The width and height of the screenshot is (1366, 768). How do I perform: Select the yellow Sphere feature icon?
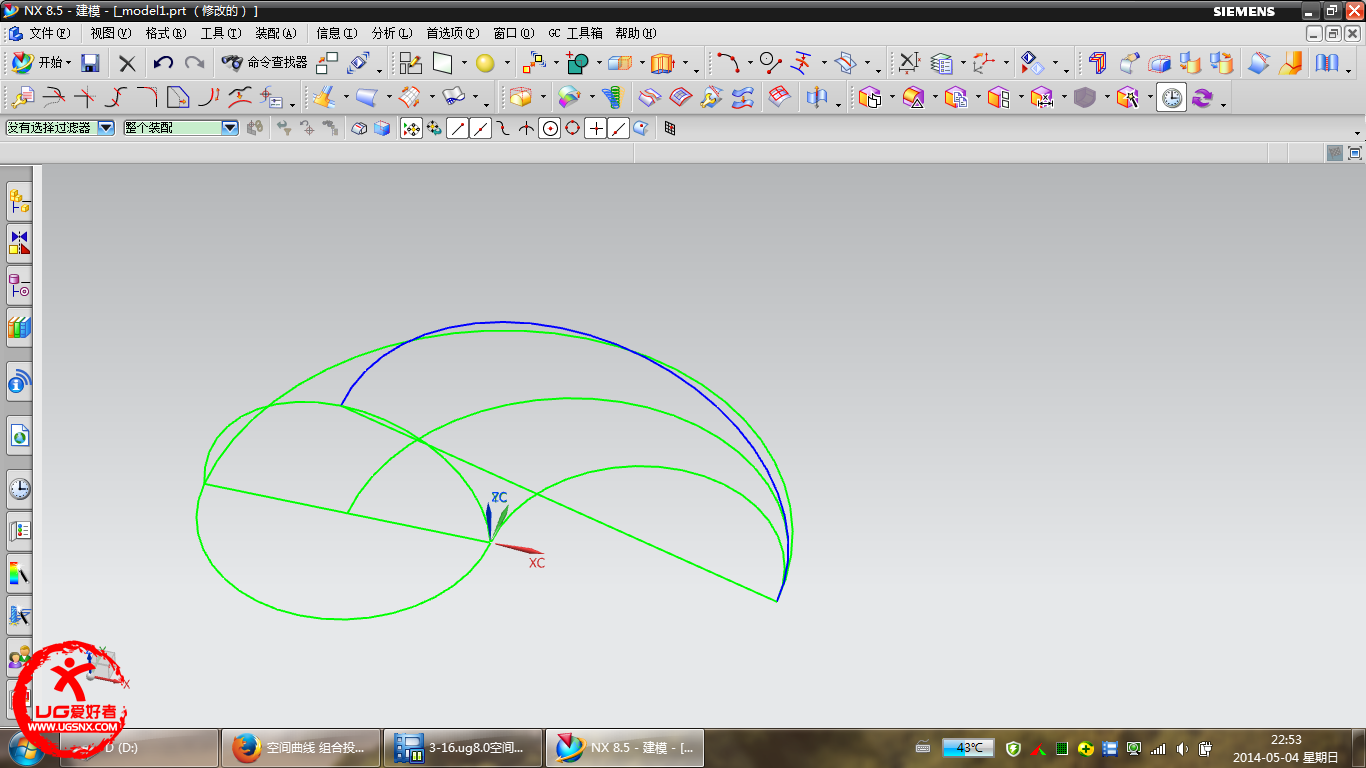tap(485, 63)
